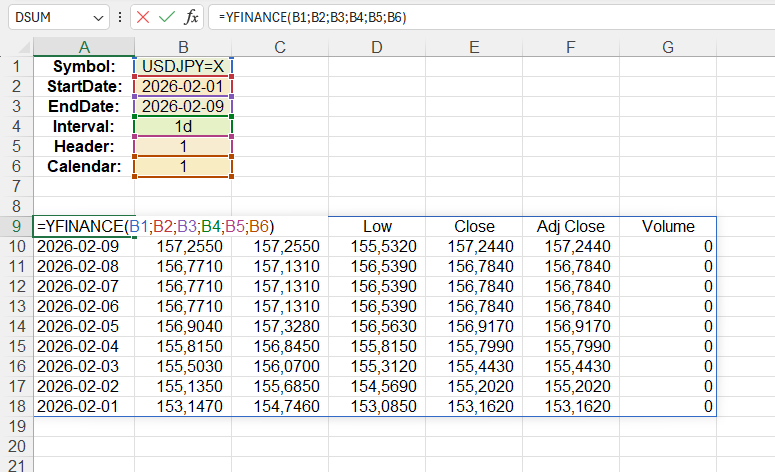Click the Calendar: label cell

(x=84, y=167)
